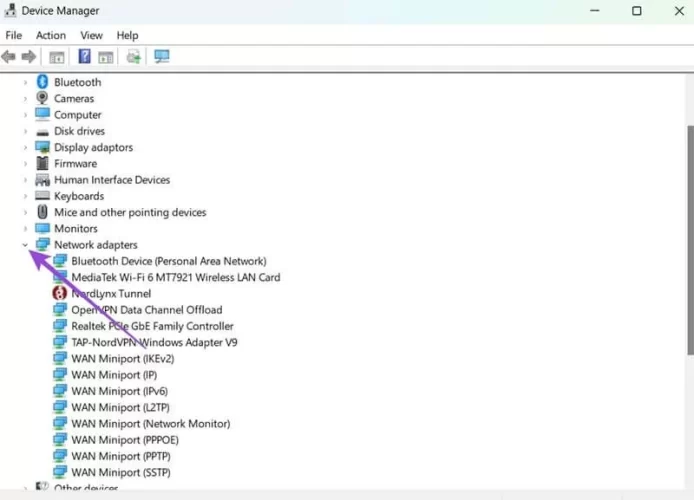Viewport: 694px width, 500px height.
Task: Expand the Keyboards category
Action: tap(25, 197)
